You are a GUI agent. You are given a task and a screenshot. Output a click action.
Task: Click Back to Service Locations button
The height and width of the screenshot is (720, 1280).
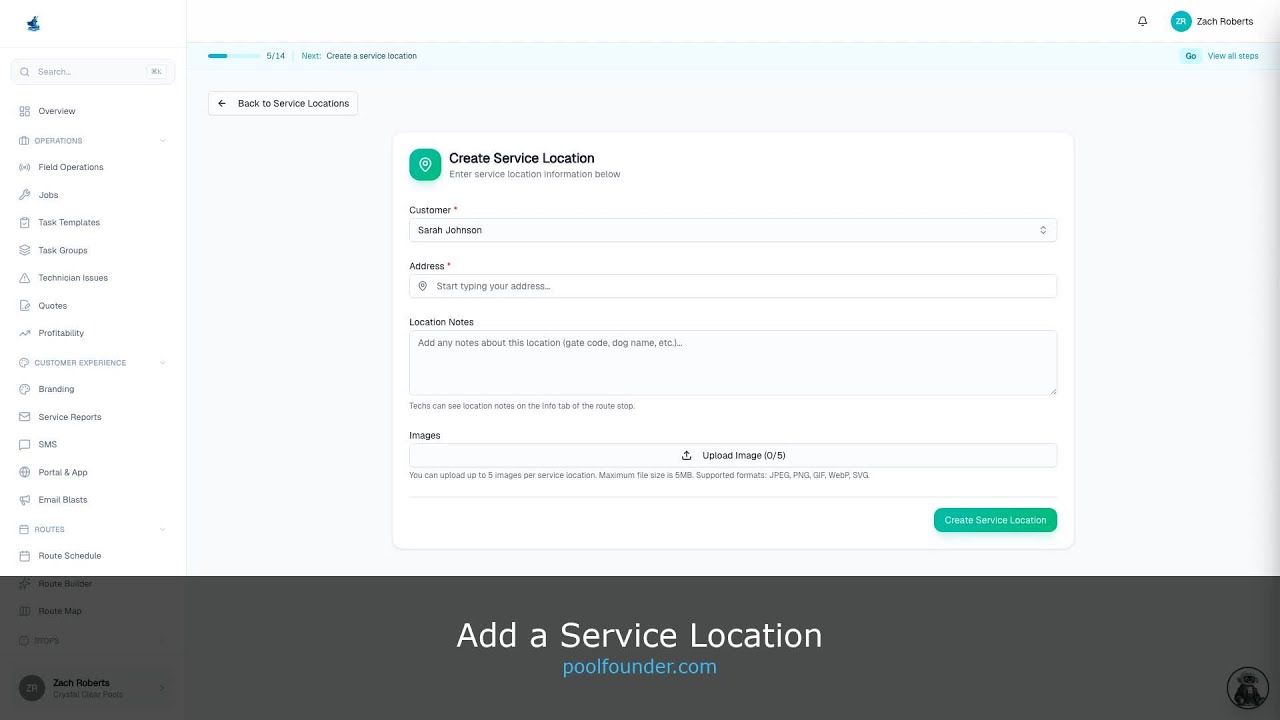click(x=283, y=103)
